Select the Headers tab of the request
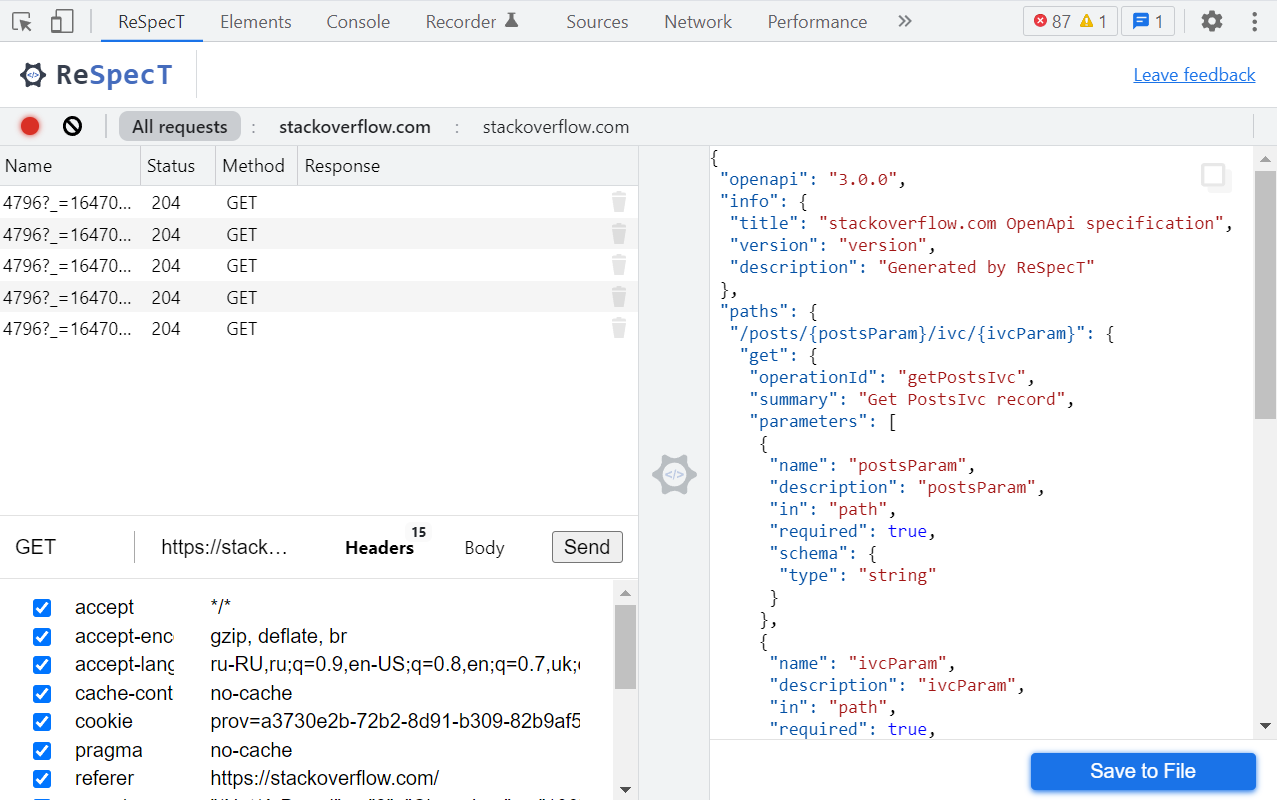 379,548
